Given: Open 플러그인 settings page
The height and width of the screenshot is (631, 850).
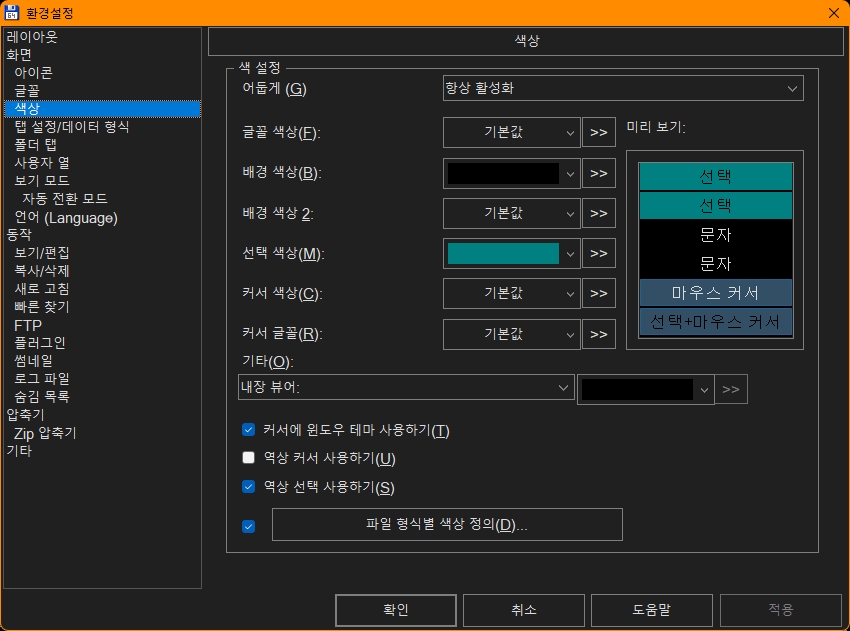Looking at the screenshot, I should pos(40,343).
